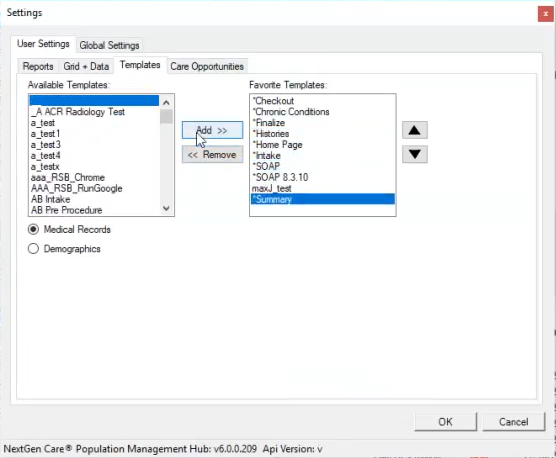Move selected favorite template up

click(x=415, y=130)
